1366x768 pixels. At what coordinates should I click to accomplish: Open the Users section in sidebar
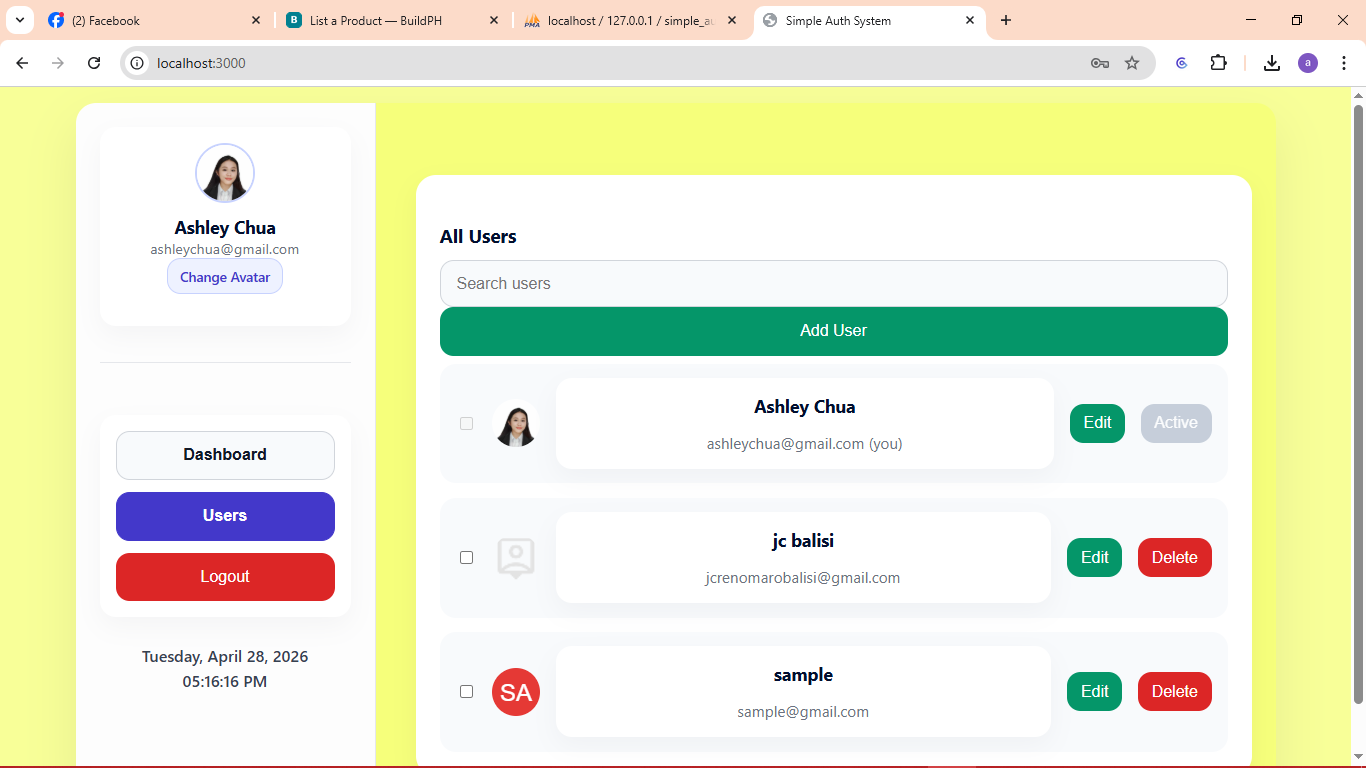tap(225, 516)
